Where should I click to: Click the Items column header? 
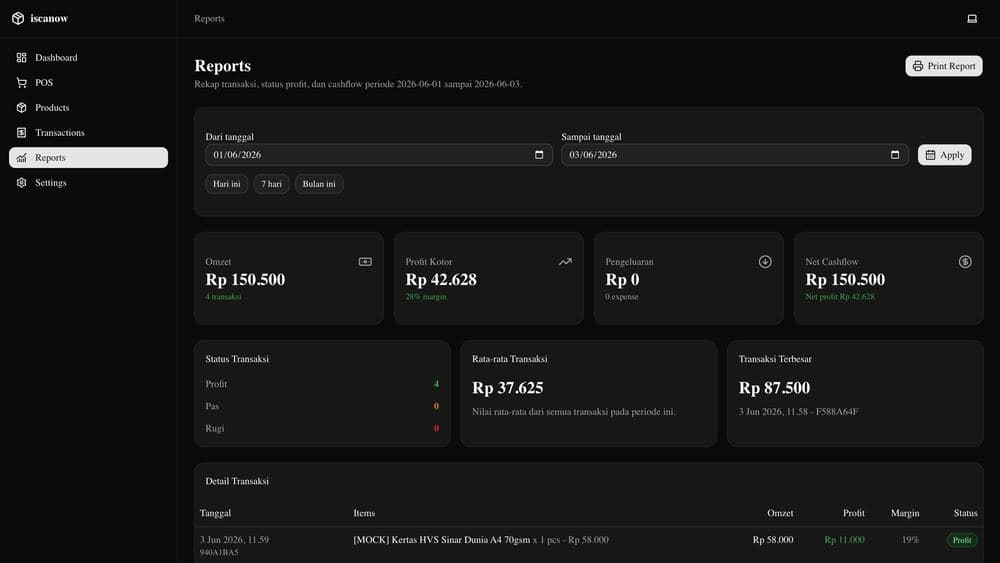point(364,513)
